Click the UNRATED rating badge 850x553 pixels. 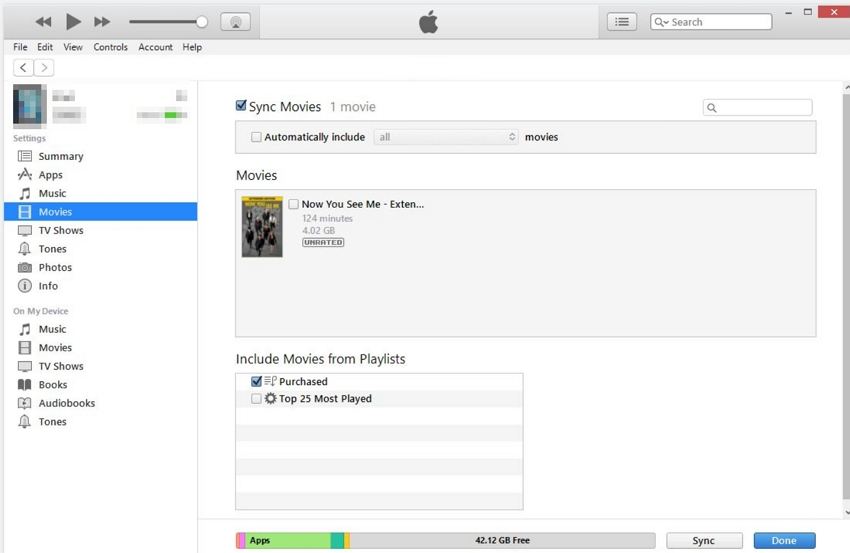tap(323, 242)
